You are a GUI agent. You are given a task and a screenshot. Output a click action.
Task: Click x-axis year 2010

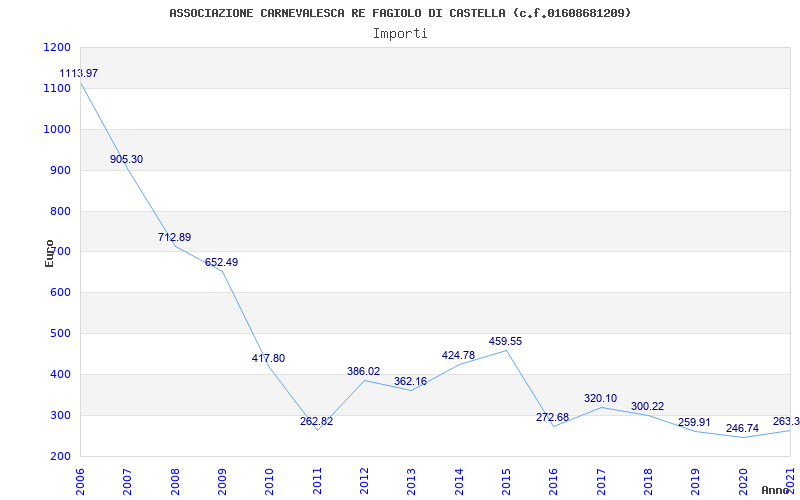coord(270,482)
